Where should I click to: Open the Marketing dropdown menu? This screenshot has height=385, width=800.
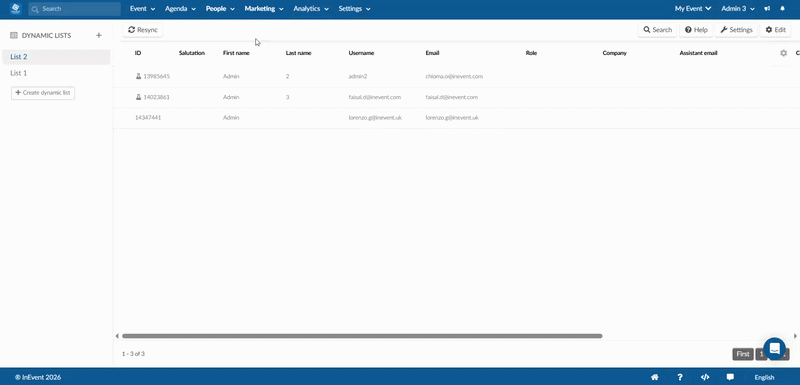264,9
